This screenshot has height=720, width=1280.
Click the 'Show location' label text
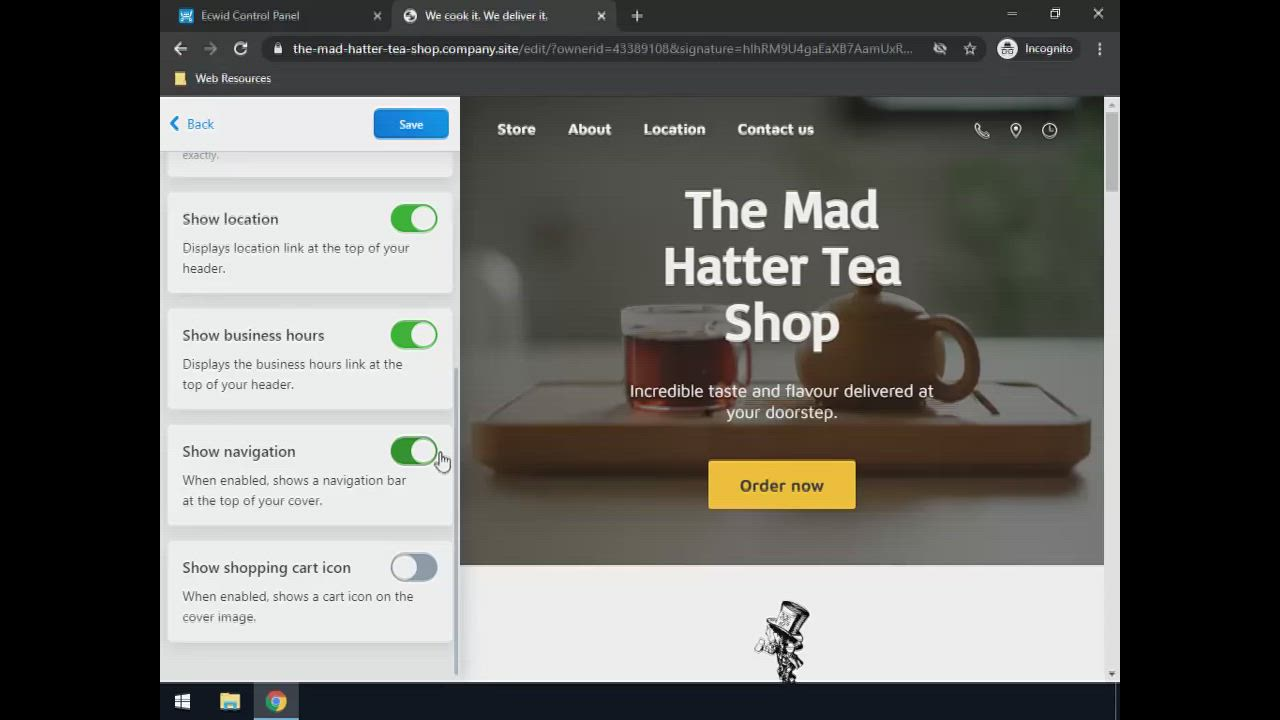click(230, 219)
